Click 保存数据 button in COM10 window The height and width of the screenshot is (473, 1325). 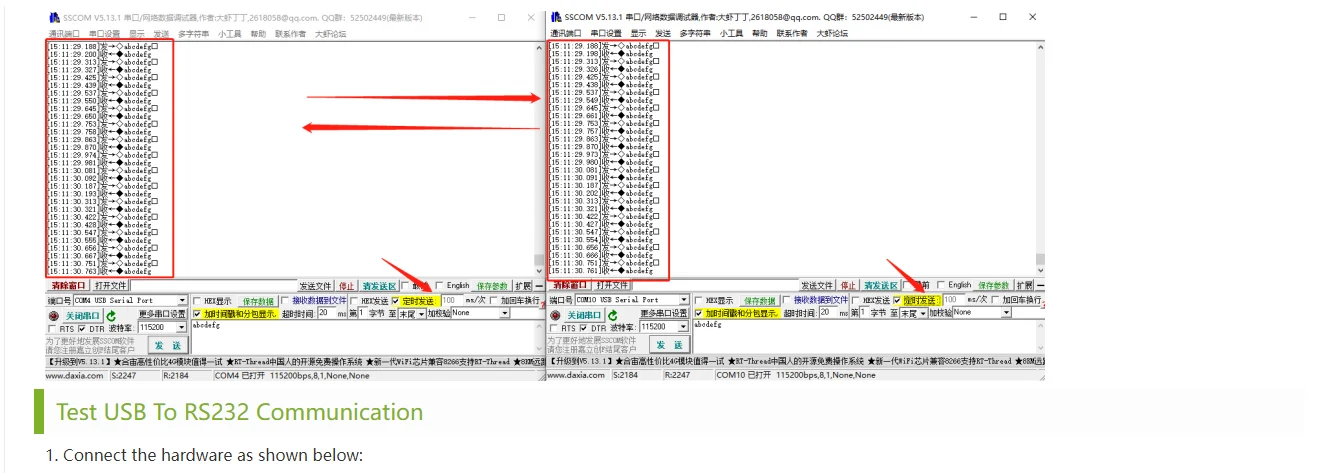pyautogui.click(x=760, y=300)
